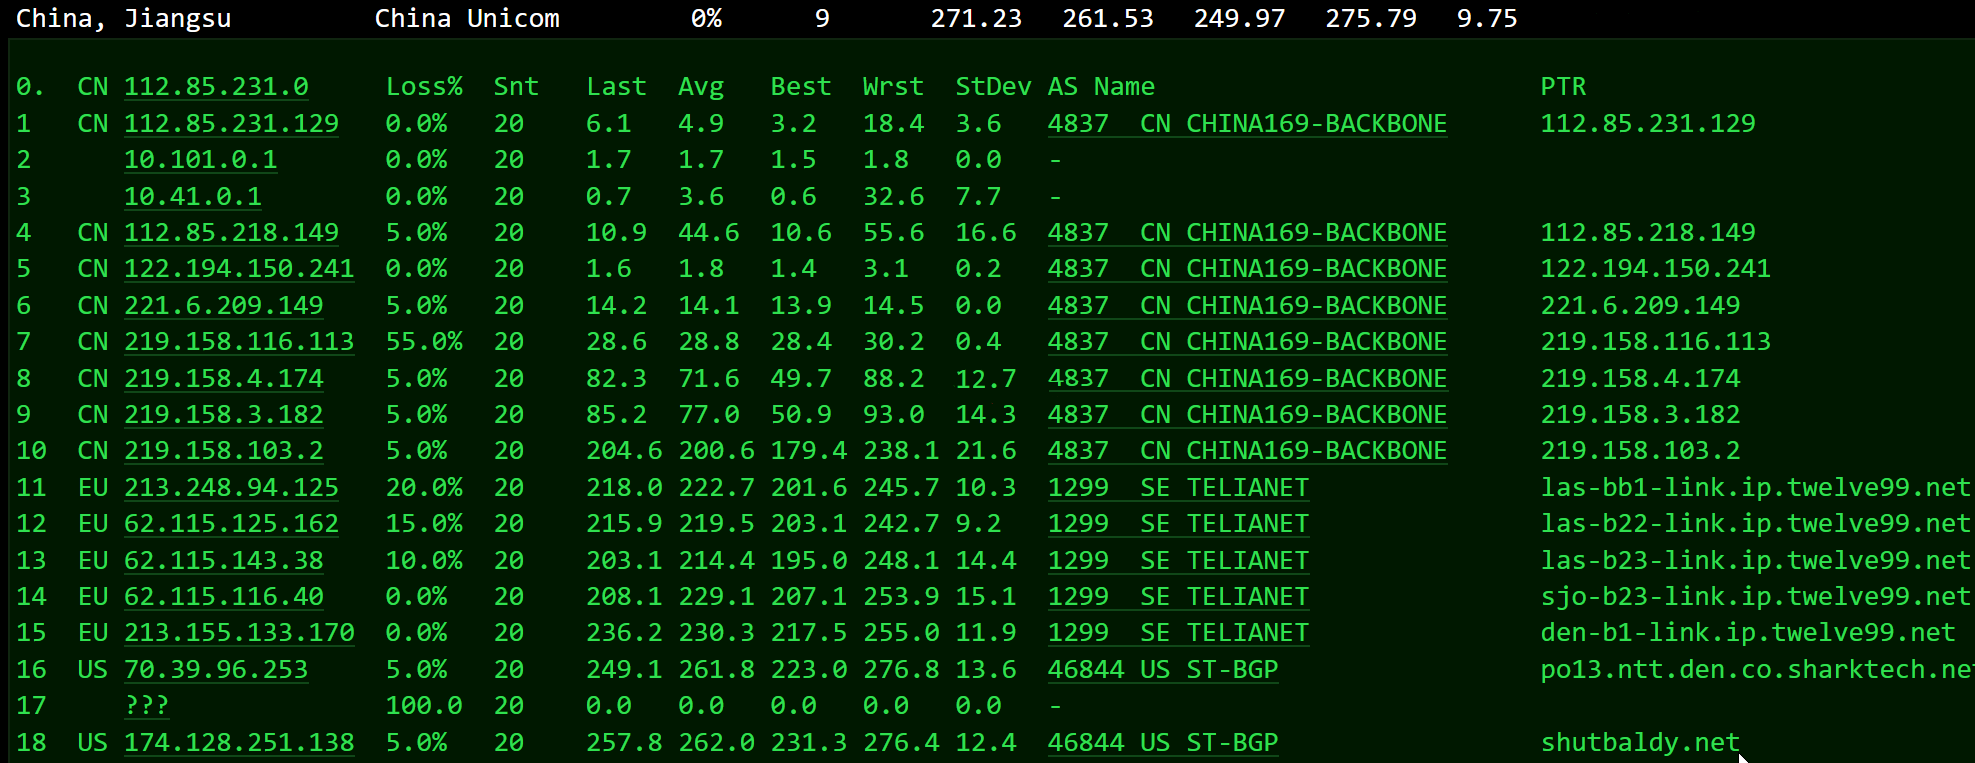Viewport: 1975px width, 763px height.
Task: Click AS 1299 TELIANET on hop 12
Action: click(1178, 523)
